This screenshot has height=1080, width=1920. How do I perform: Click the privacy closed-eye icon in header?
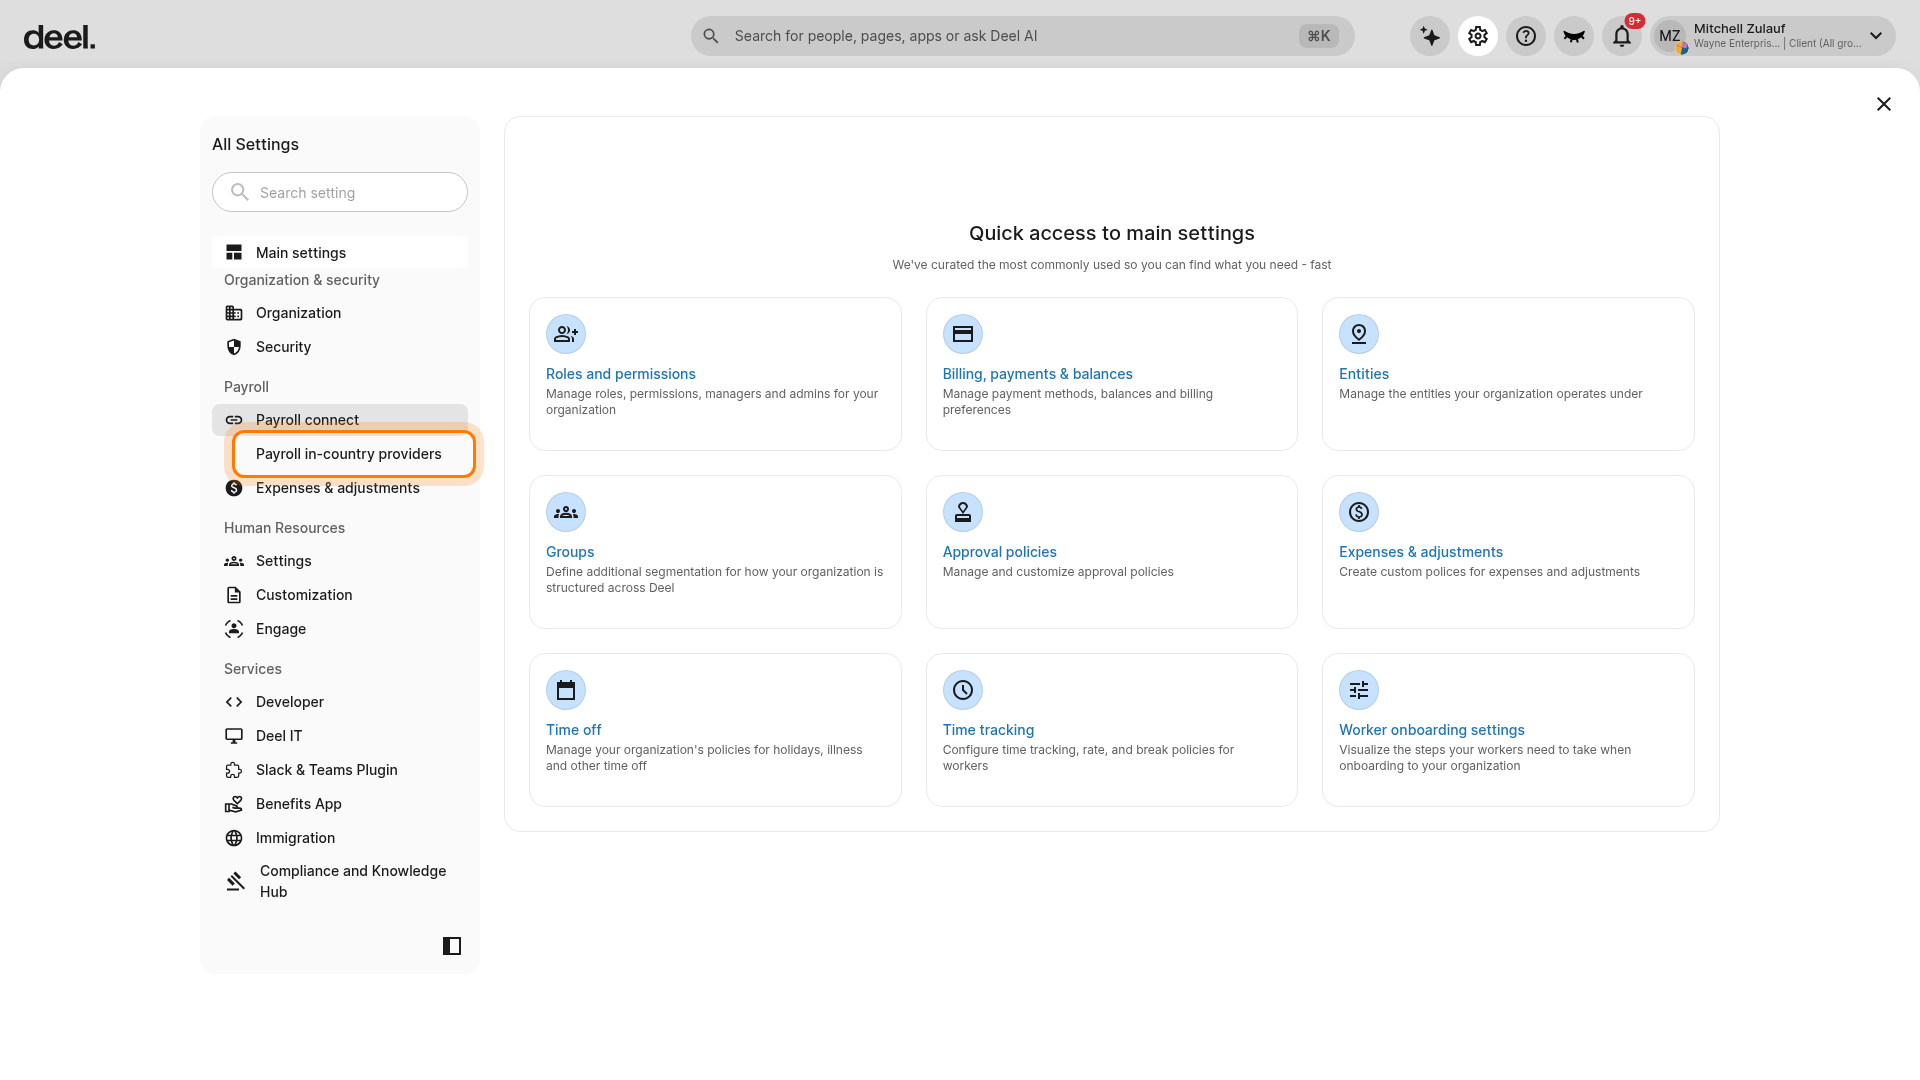pos(1574,37)
